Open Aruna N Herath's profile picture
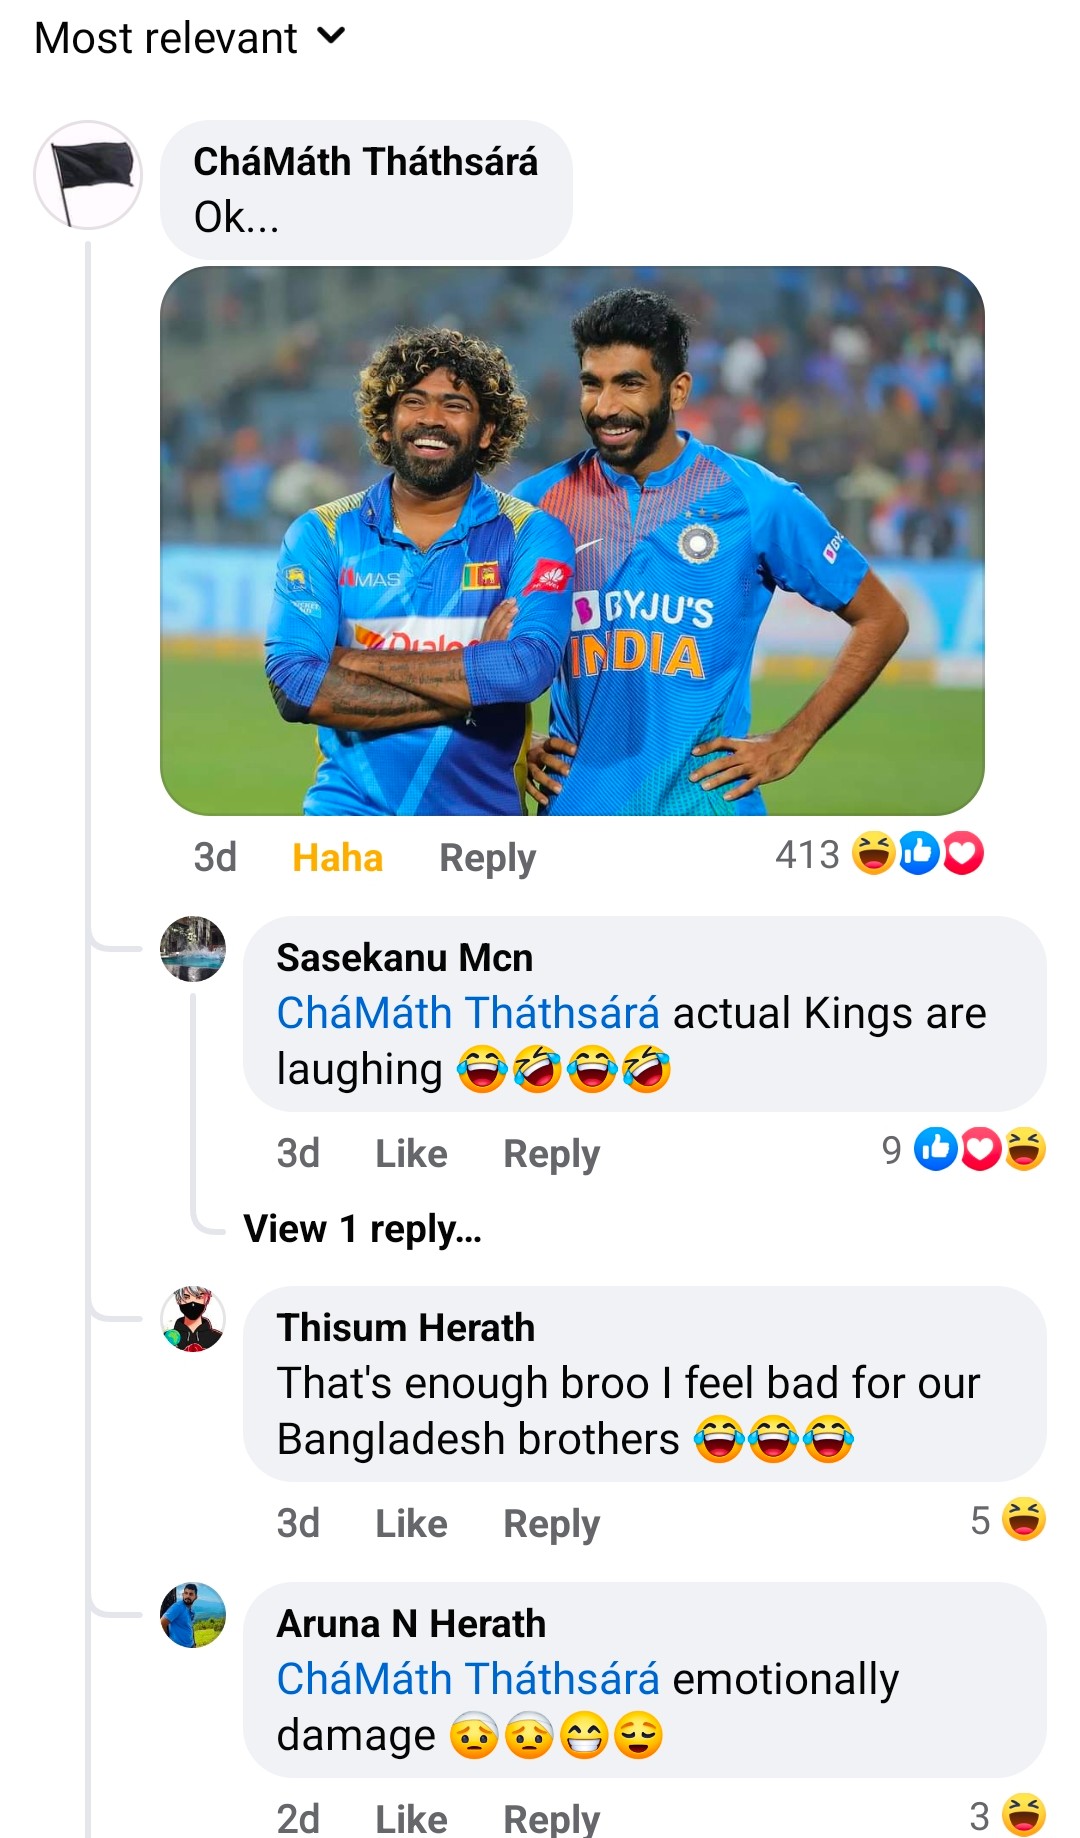The image size is (1080, 1838). point(193,1615)
